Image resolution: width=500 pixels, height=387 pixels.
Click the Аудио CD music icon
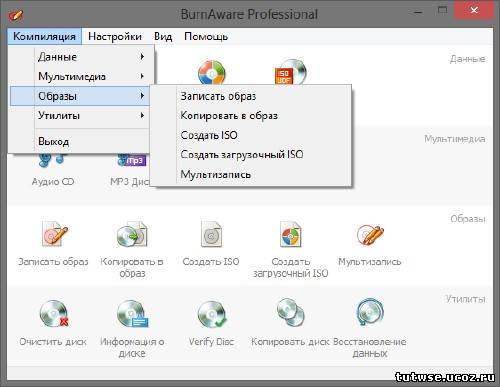pyautogui.click(x=52, y=159)
